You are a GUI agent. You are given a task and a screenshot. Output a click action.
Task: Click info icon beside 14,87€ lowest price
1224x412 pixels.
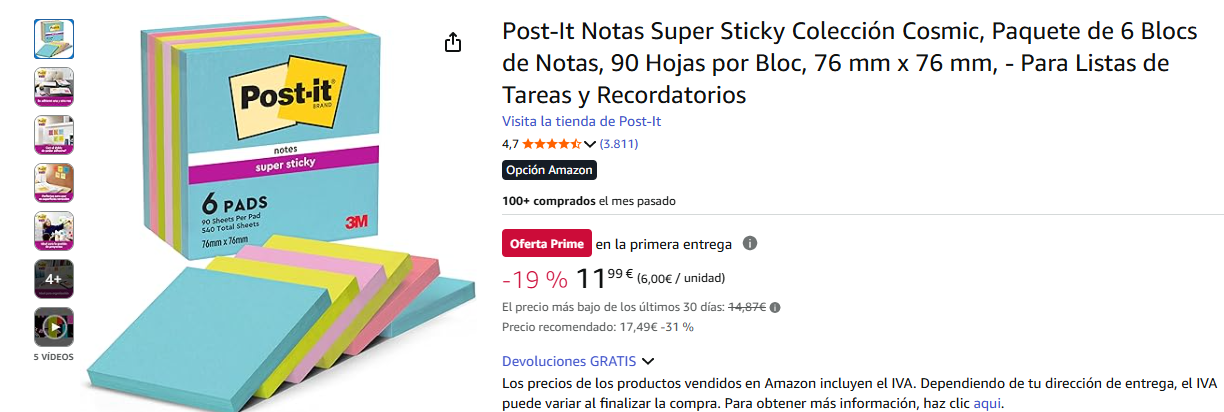[x=775, y=308]
